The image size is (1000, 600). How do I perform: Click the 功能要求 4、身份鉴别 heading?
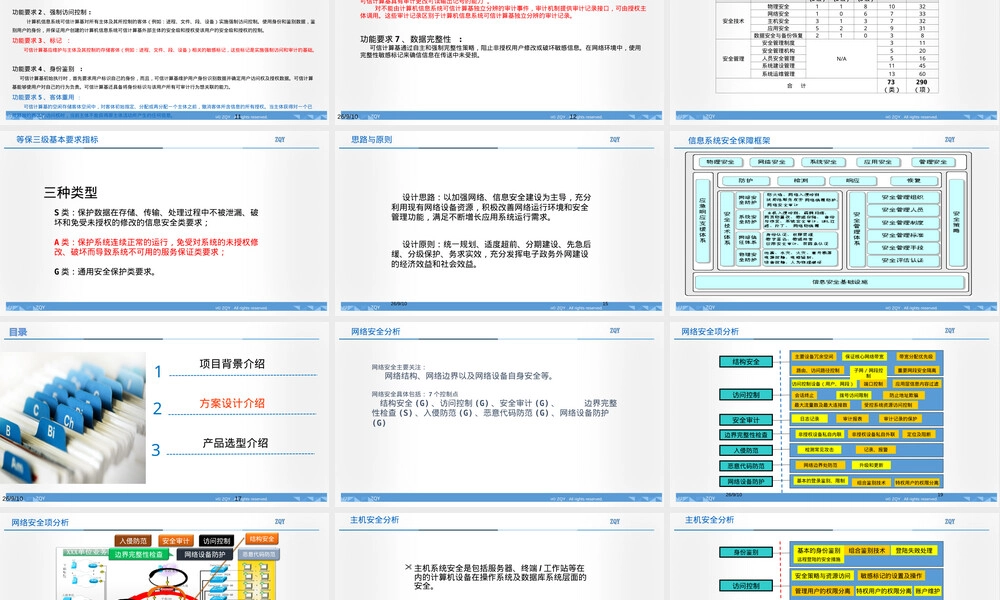47,69
